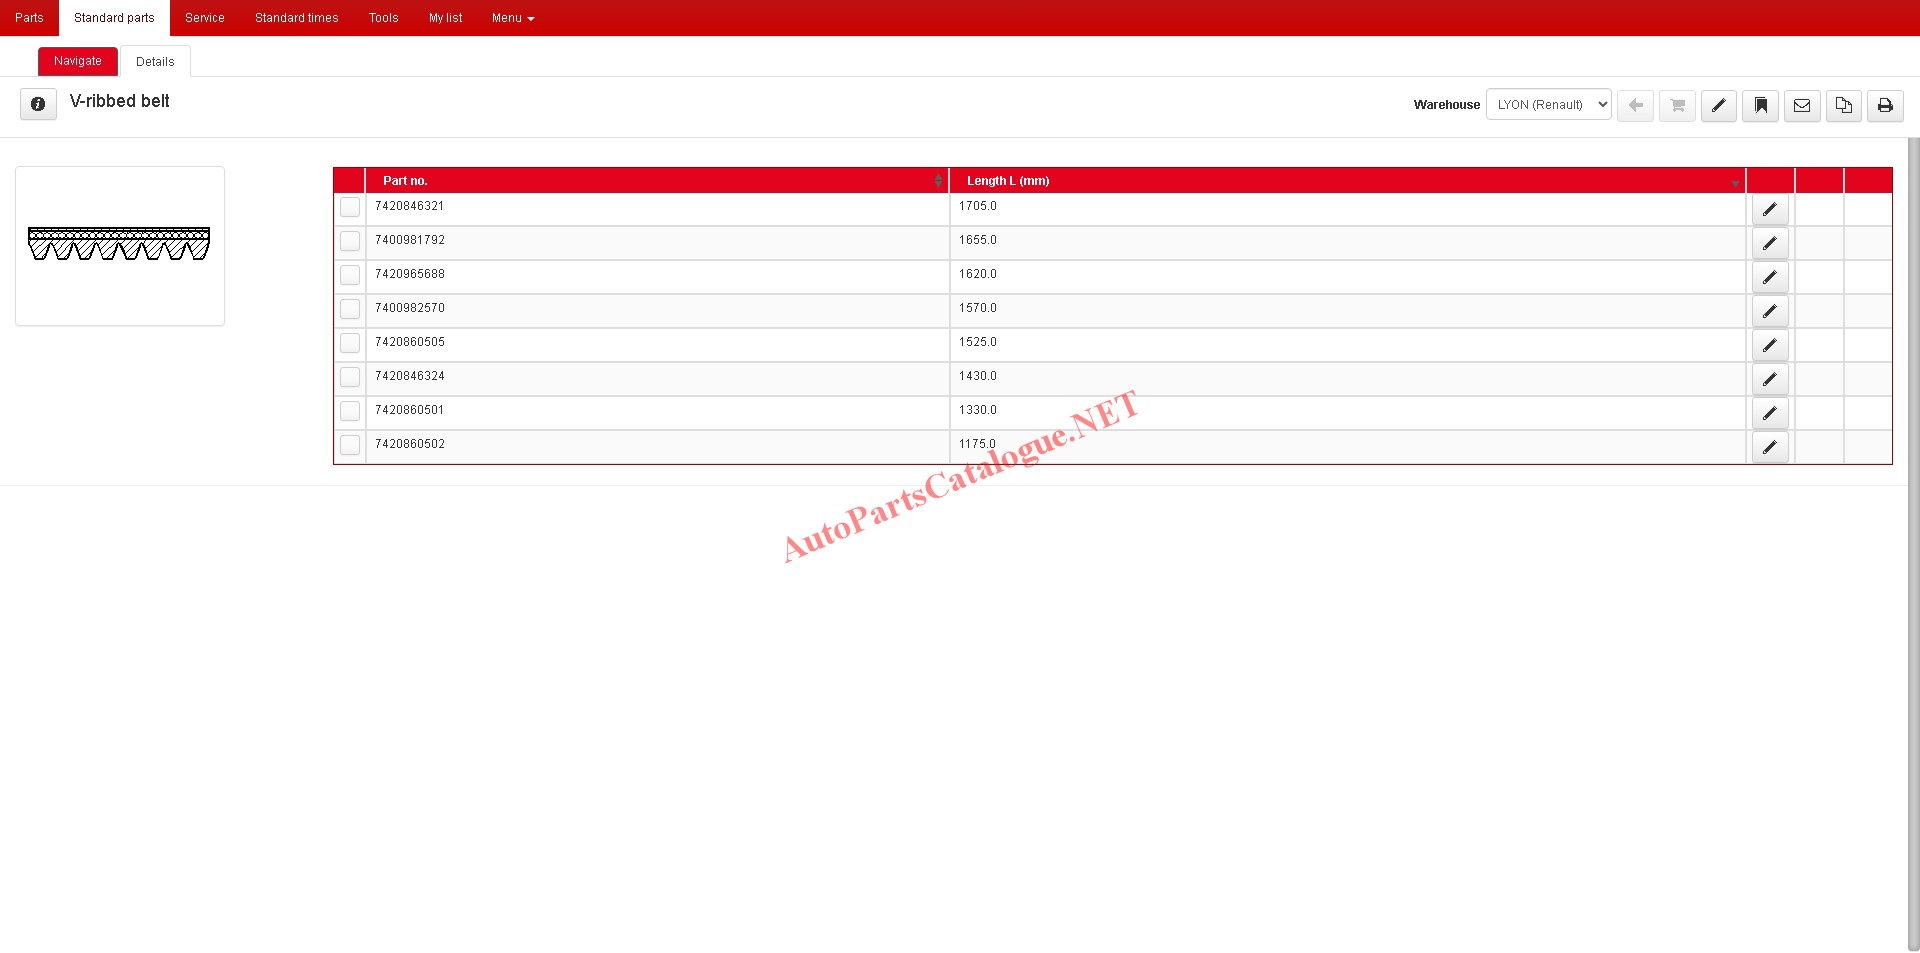1920x953 pixels.
Task: Expand the Menu dropdown in top bar
Action: click(x=512, y=18)
